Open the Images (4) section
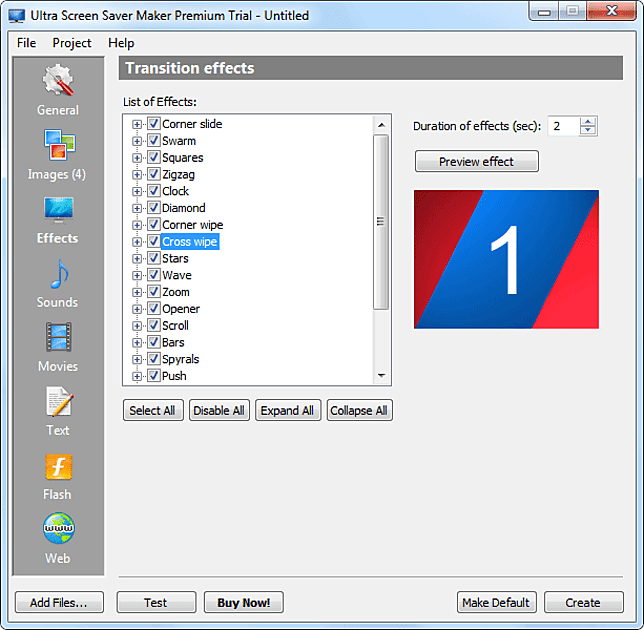This screenshot has height=630, width=644. pyautogui.click(x=57, y=155)
